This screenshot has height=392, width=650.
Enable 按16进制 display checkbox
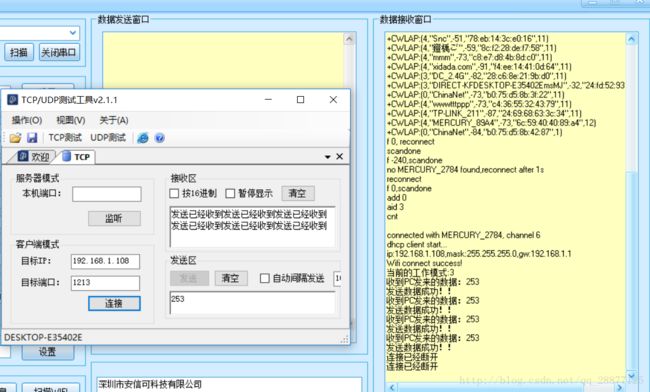tap(175, 194)
